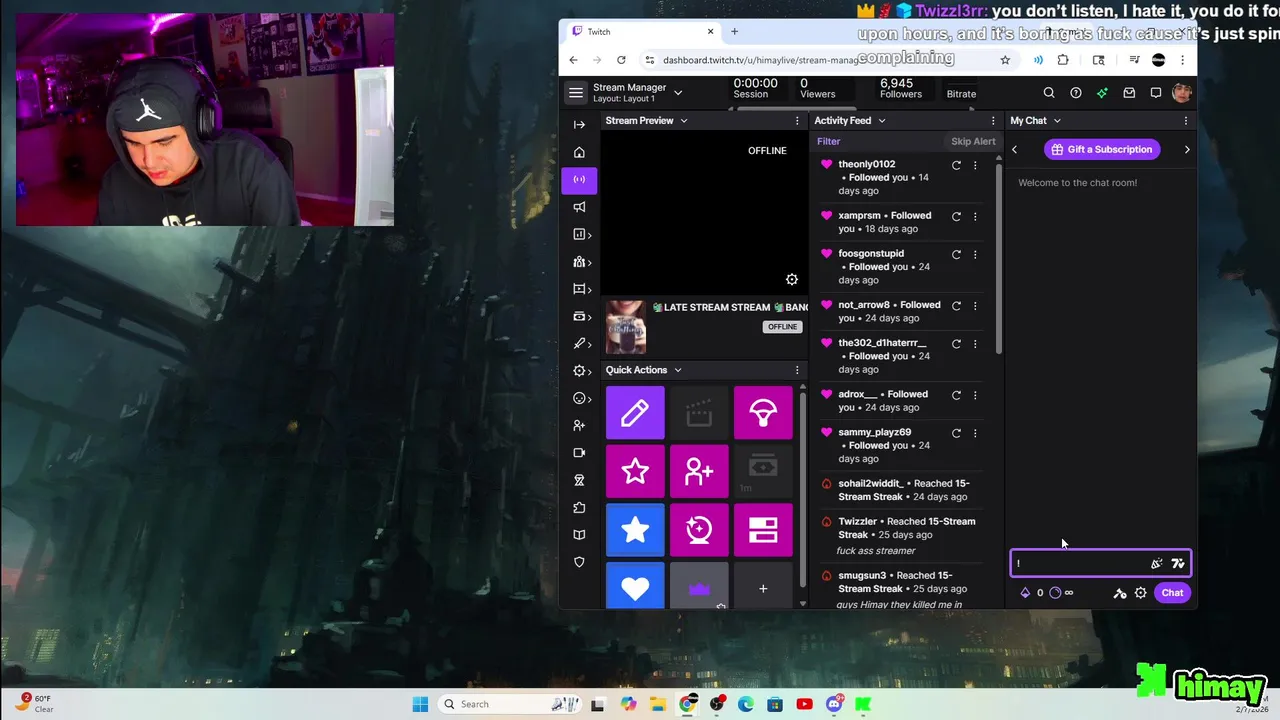Click the Raid Channel parachute quick action

click(763, 413)
